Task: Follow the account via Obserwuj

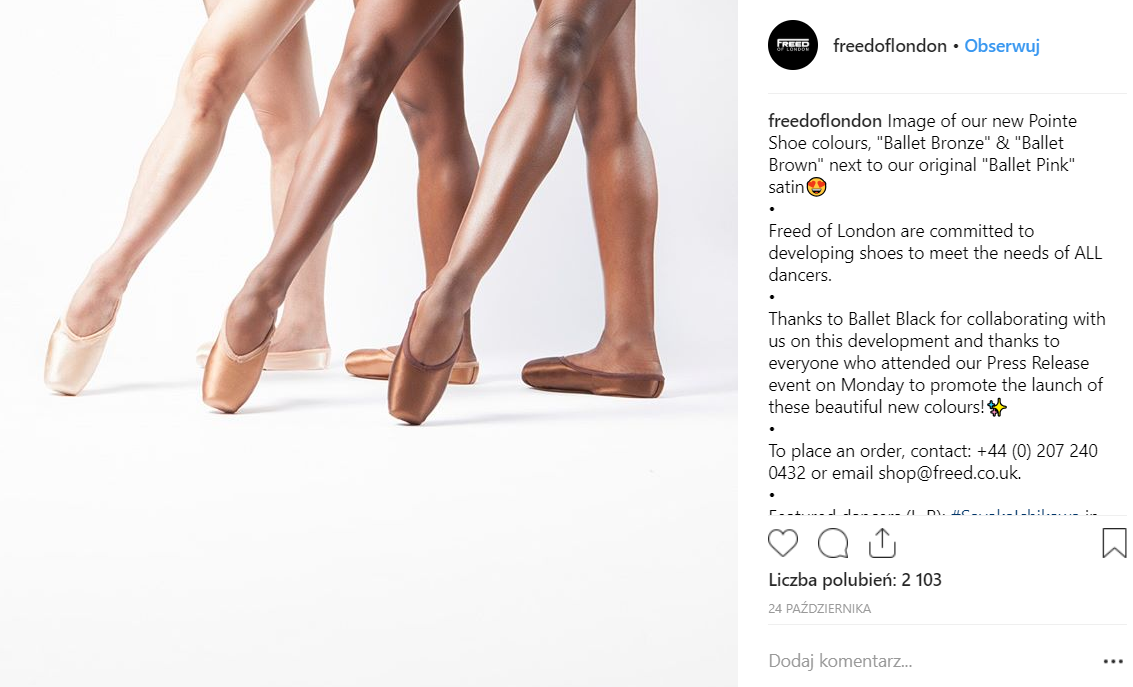Action: 1001,46
